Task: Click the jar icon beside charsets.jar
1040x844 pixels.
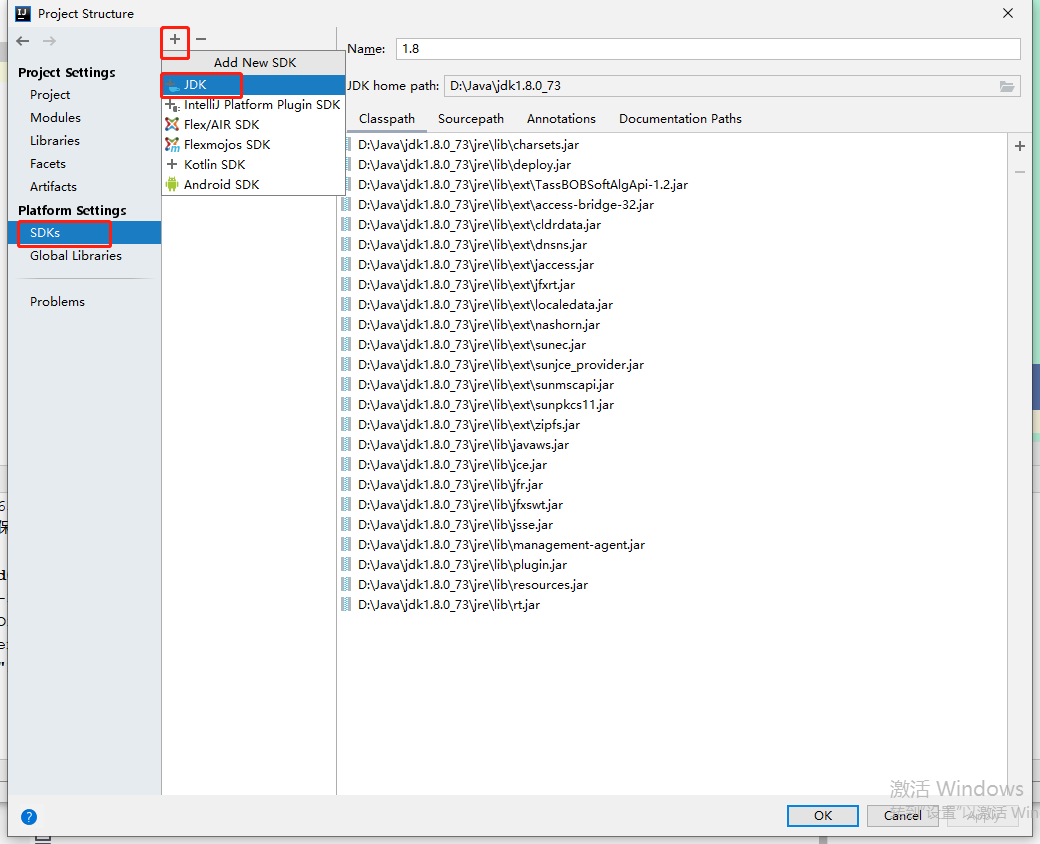Action: (346, 145)
